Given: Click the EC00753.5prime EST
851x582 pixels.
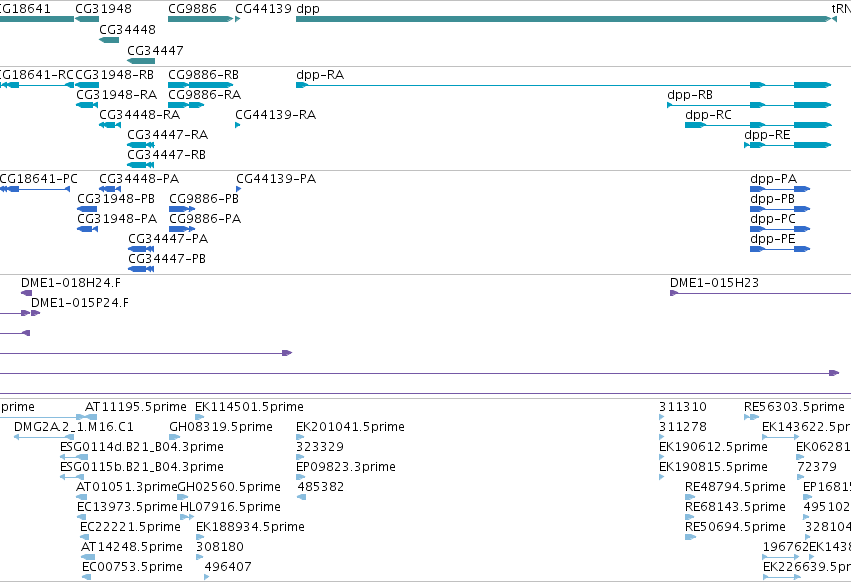Looking at the screenshot, I should 86,578.
